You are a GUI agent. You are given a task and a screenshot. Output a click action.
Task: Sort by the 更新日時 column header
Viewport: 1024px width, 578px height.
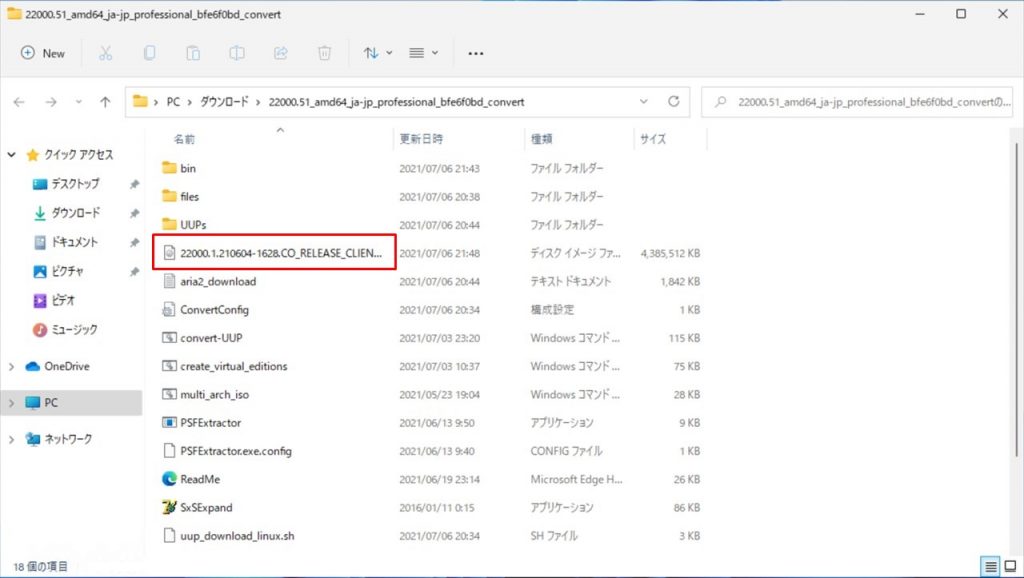click(x=421, y=138)
